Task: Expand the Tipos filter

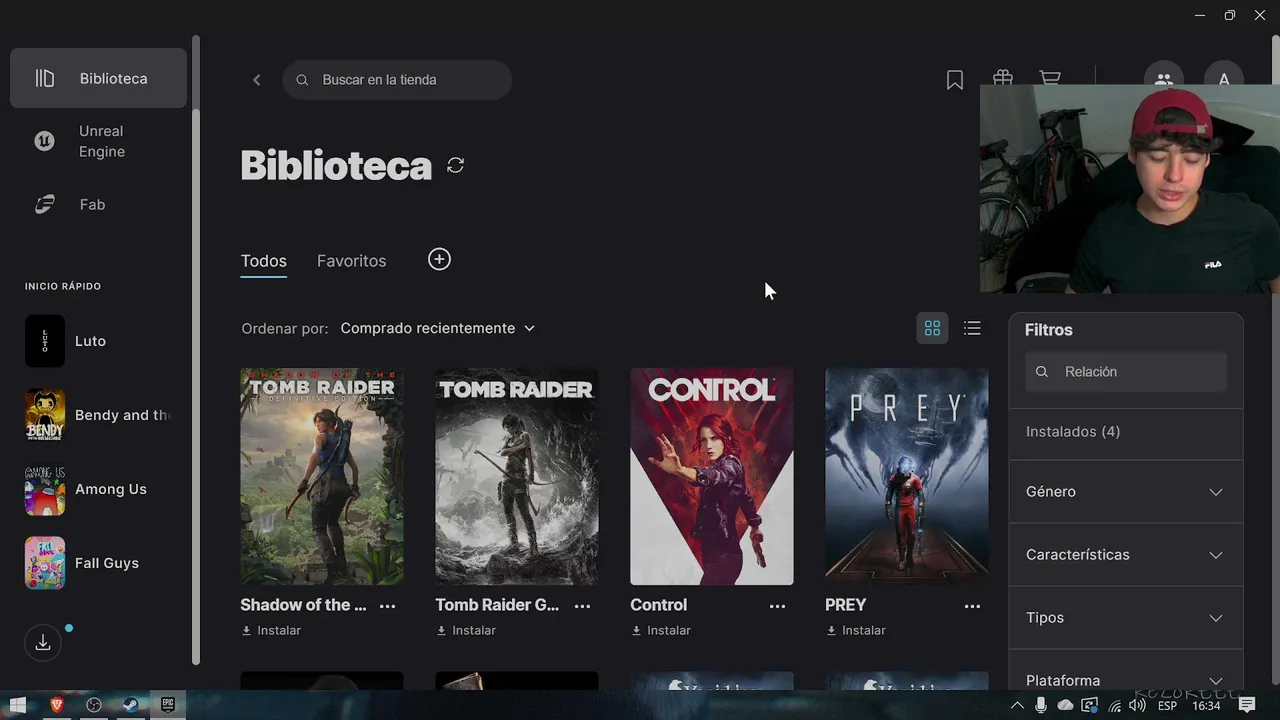Action: [x=1126, y=618]
